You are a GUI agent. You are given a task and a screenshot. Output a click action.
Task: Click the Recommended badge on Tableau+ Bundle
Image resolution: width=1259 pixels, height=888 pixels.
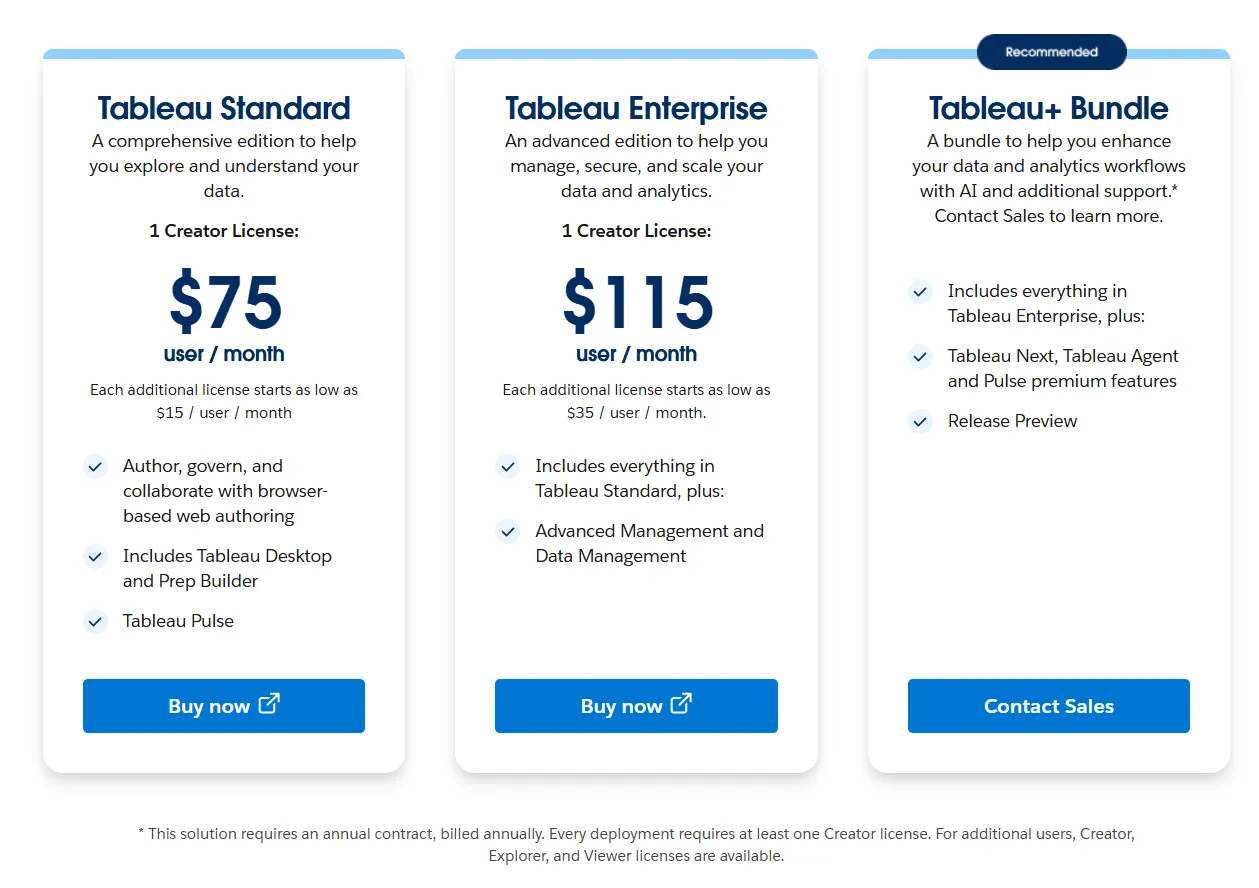click(x=1051, y=52)
